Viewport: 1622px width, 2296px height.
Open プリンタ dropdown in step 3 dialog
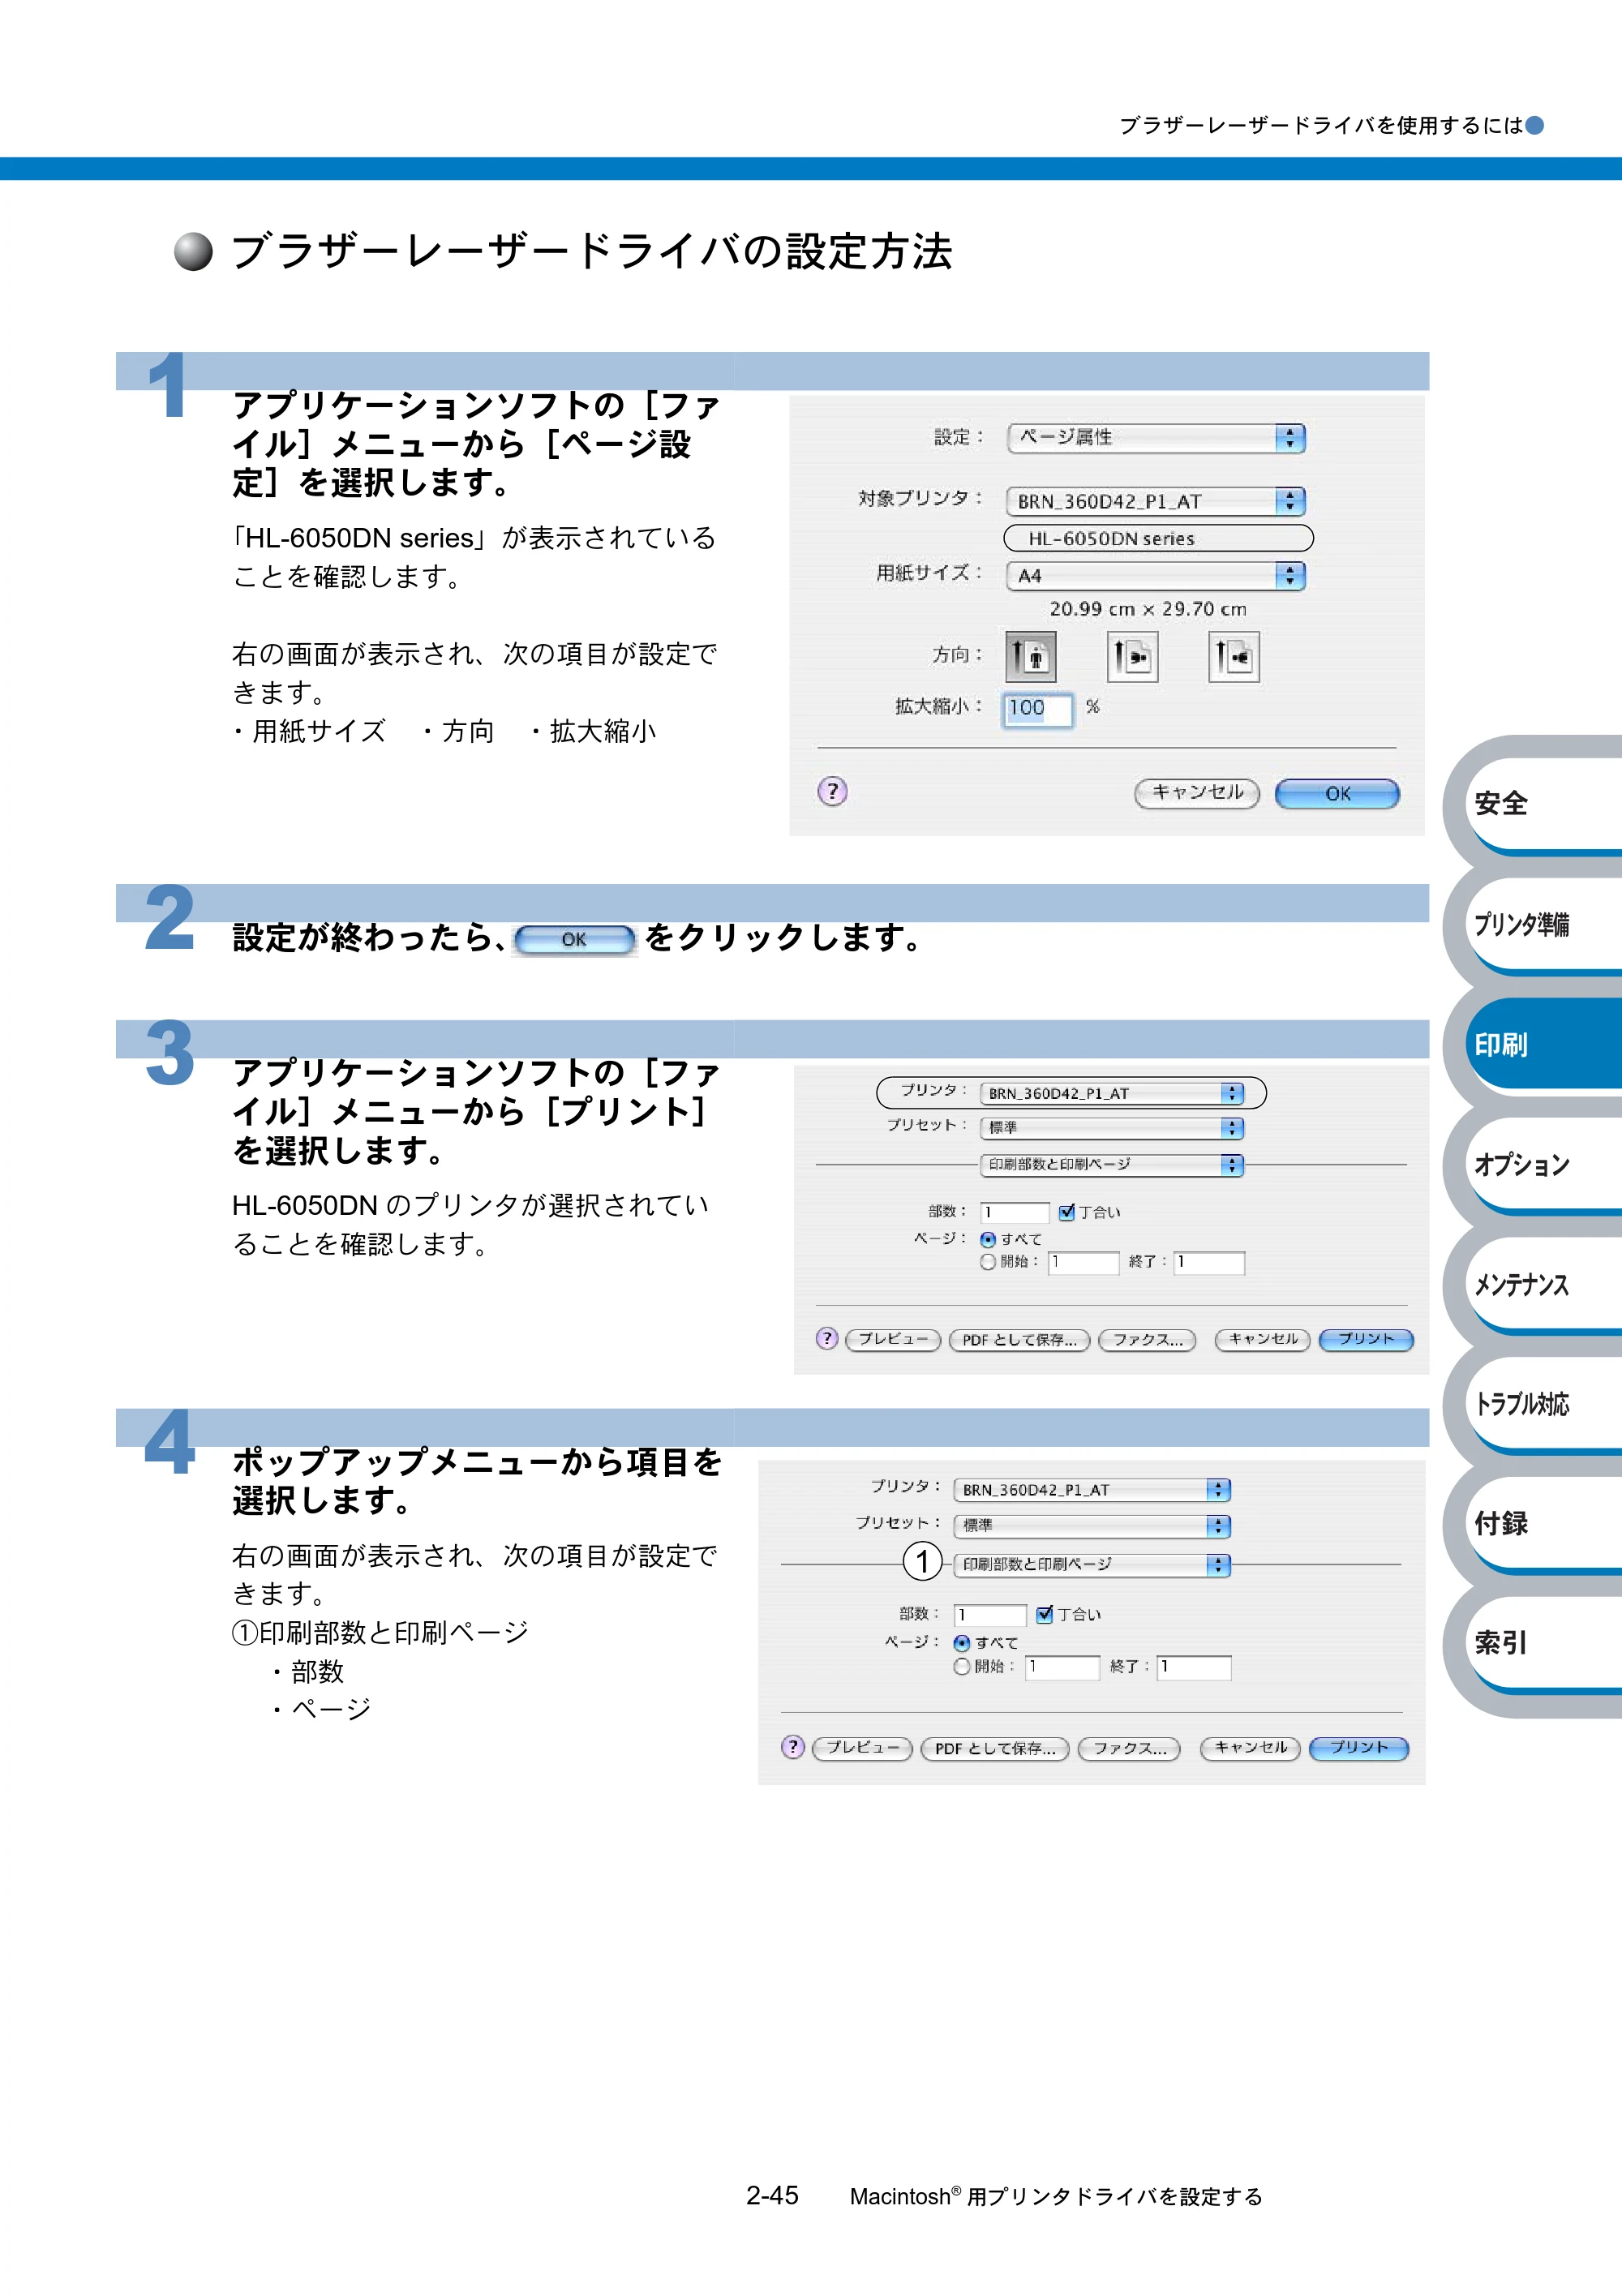(x=1112, y=1093)
